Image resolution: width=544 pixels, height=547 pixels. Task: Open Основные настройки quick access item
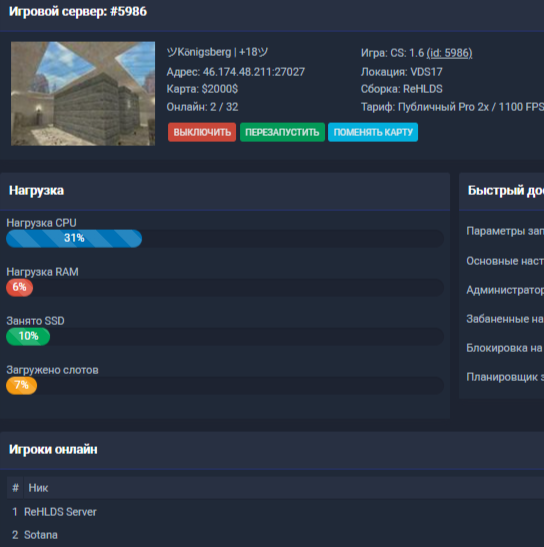coord(505,261)
